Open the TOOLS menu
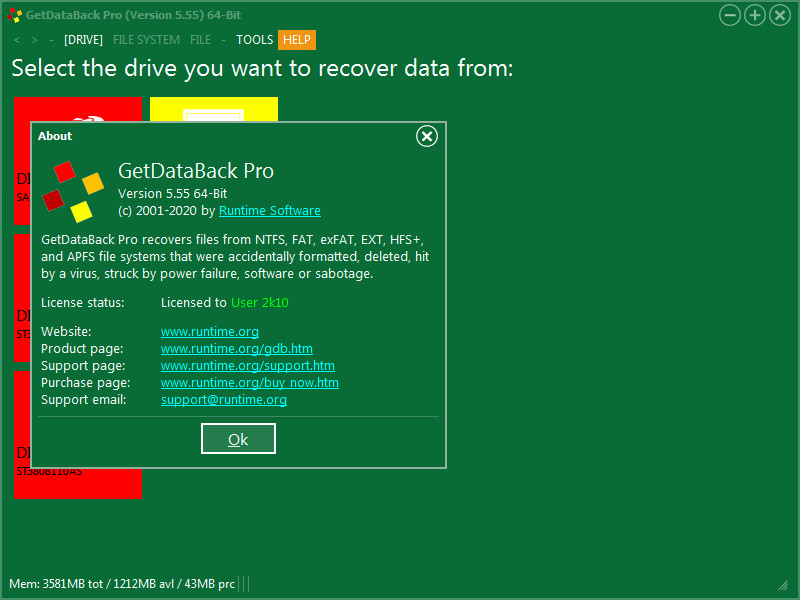Screen dimensions: 800x600 [254, 40]
